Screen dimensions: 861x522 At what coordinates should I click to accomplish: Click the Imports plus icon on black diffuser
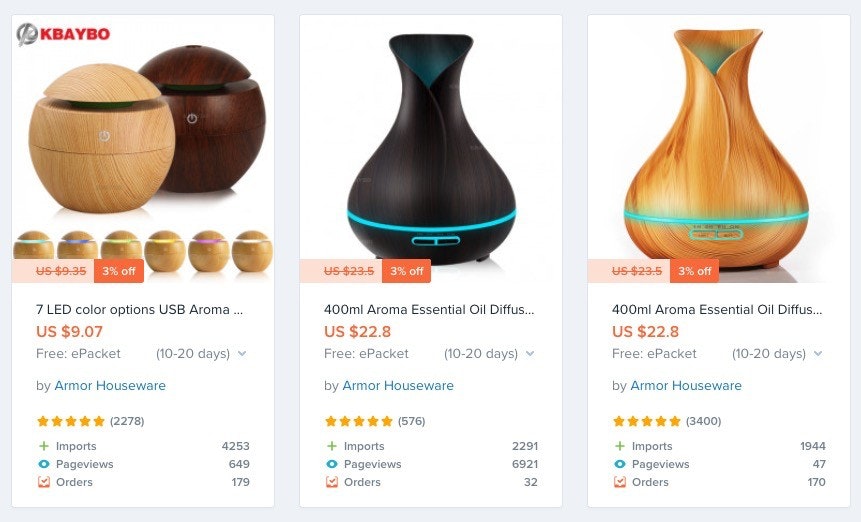click(332, 446)
